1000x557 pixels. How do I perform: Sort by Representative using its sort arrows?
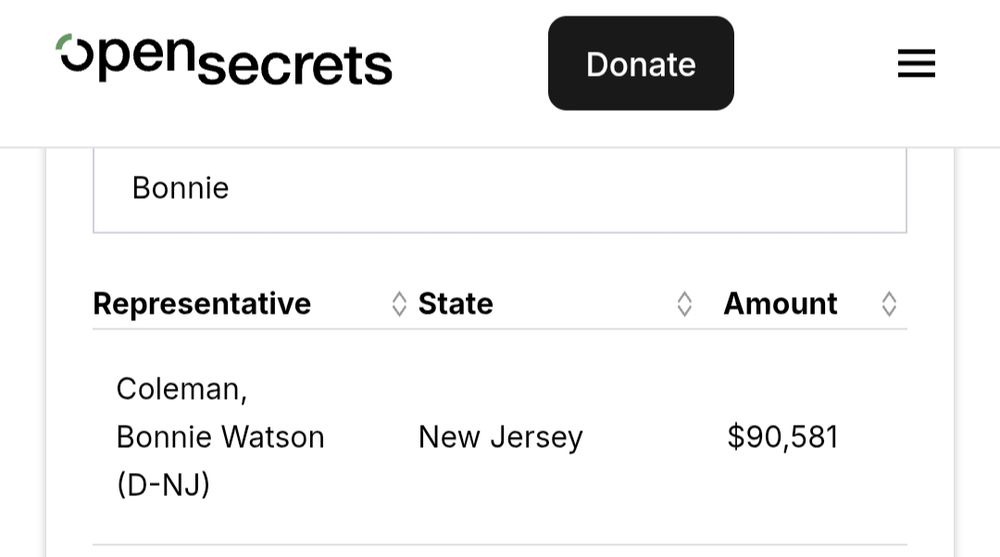(399, 304)
